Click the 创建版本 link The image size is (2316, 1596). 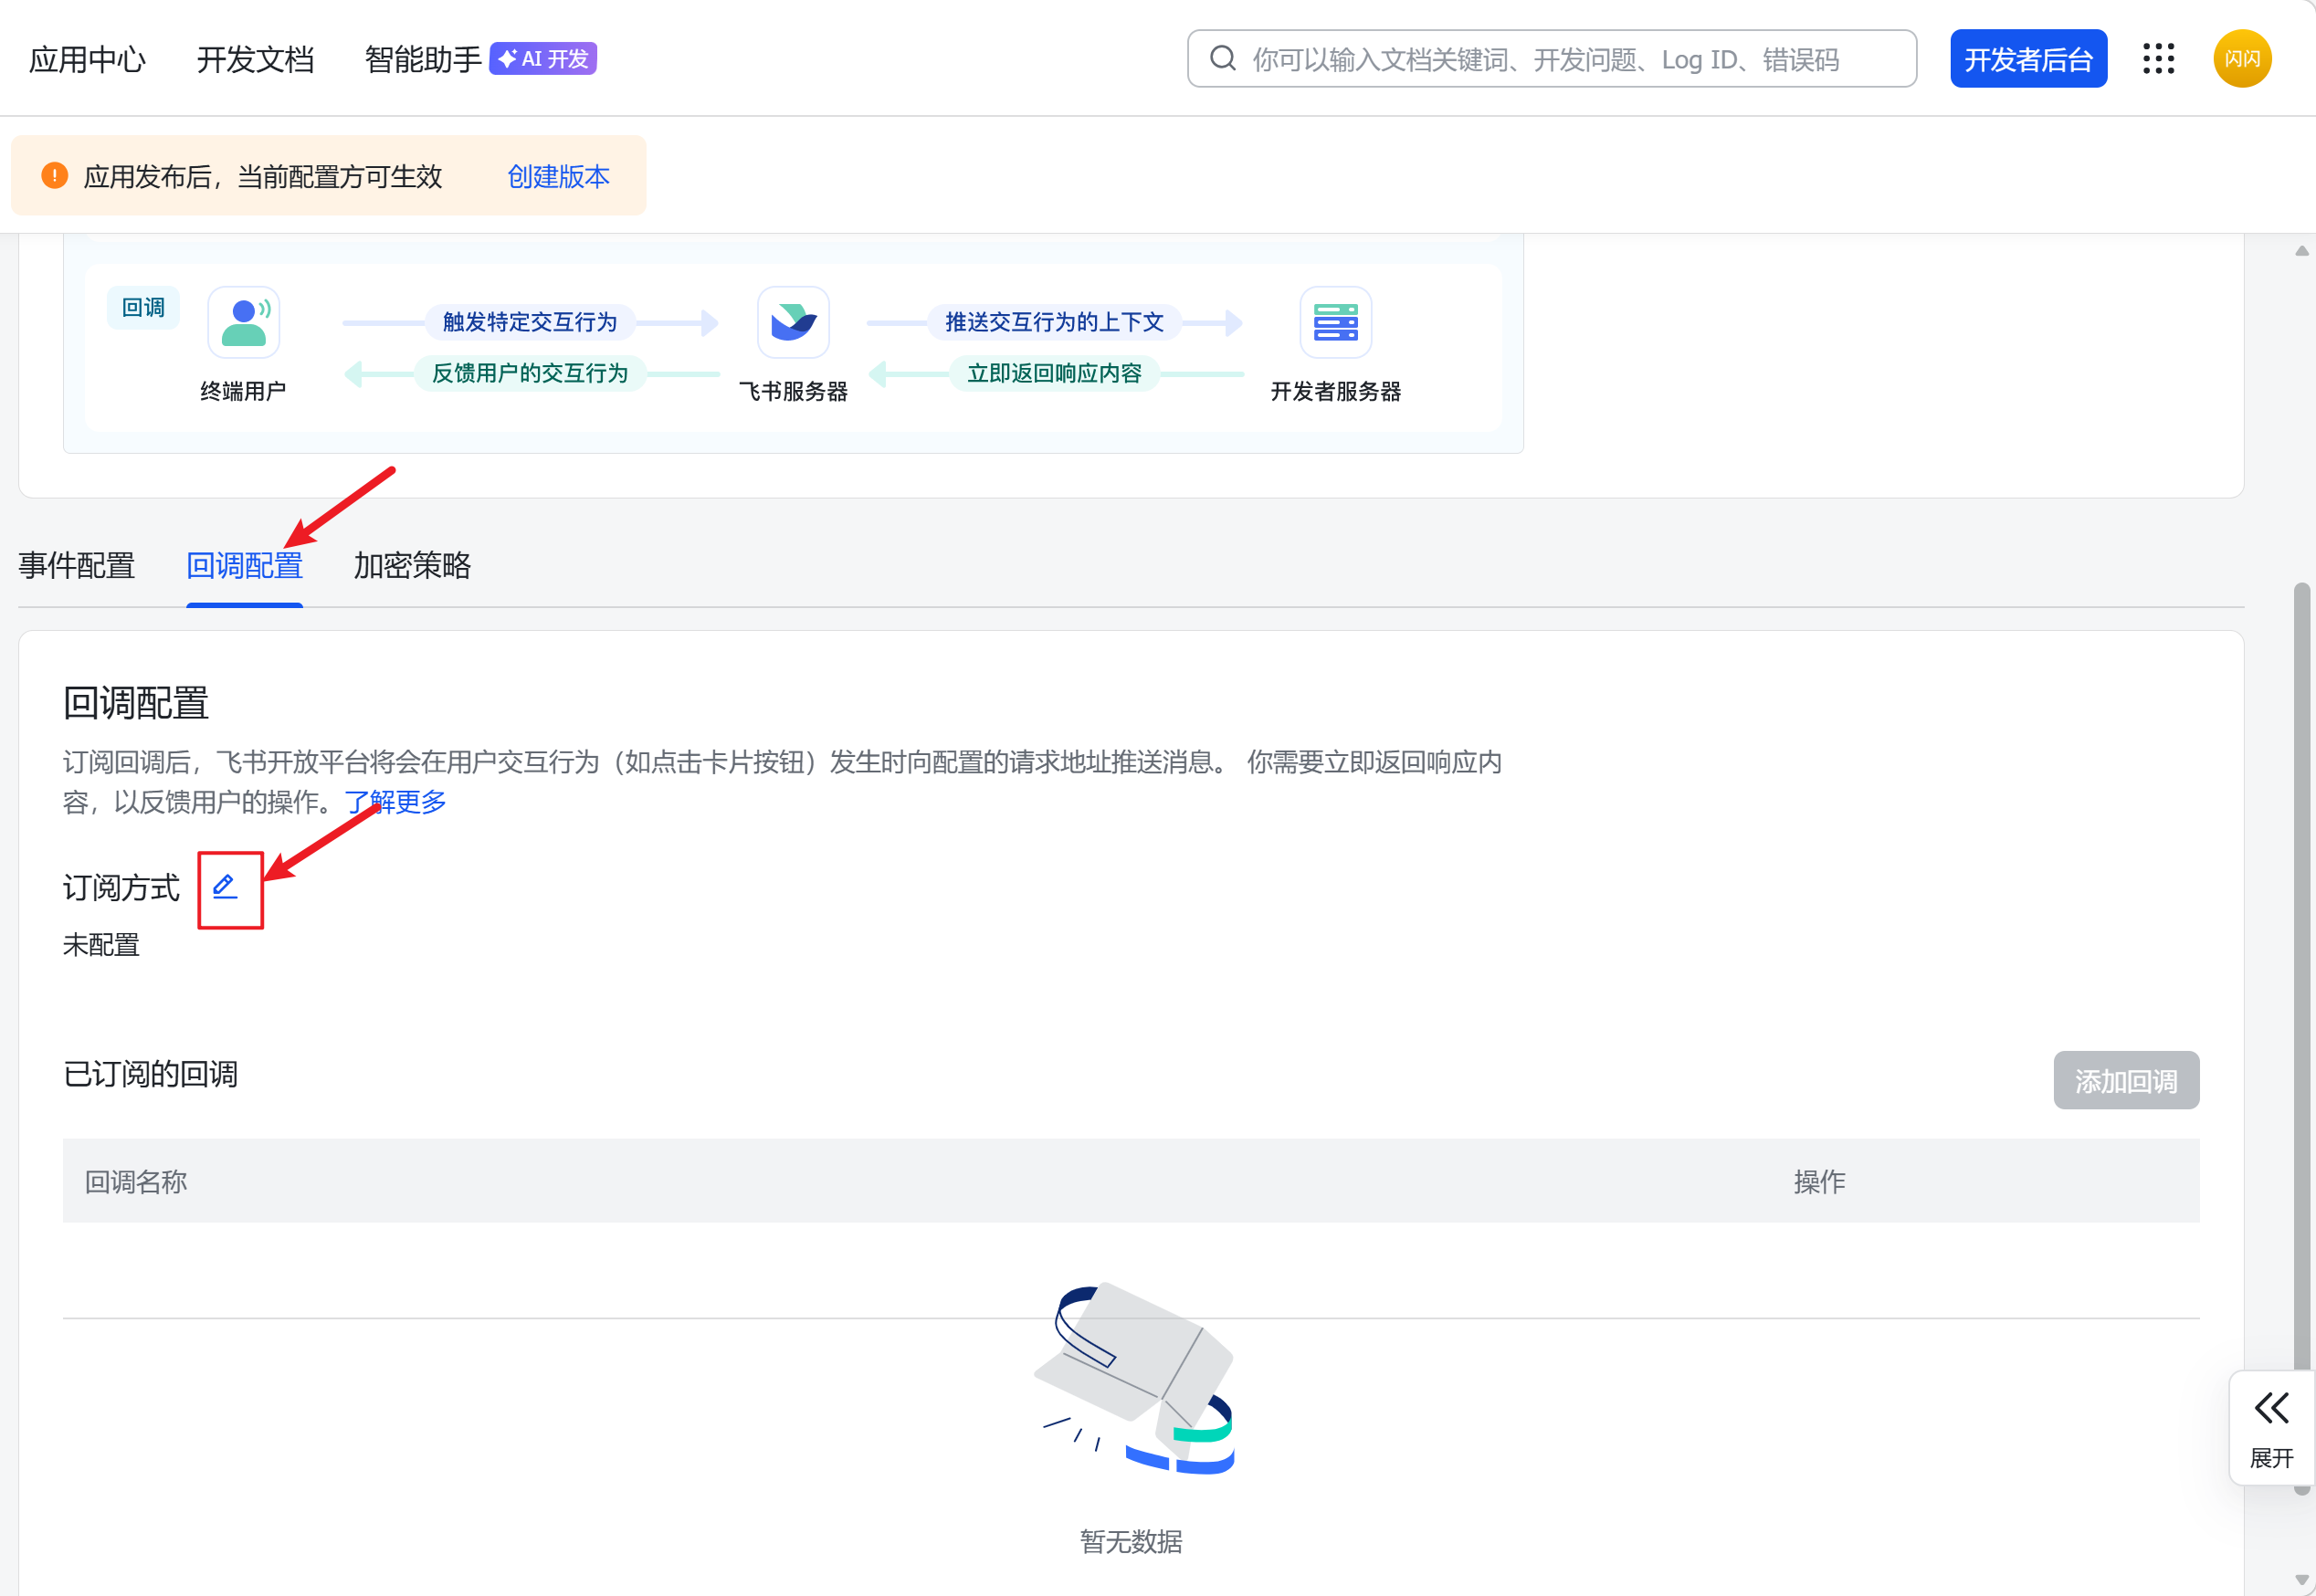click(x=558, y=177)
